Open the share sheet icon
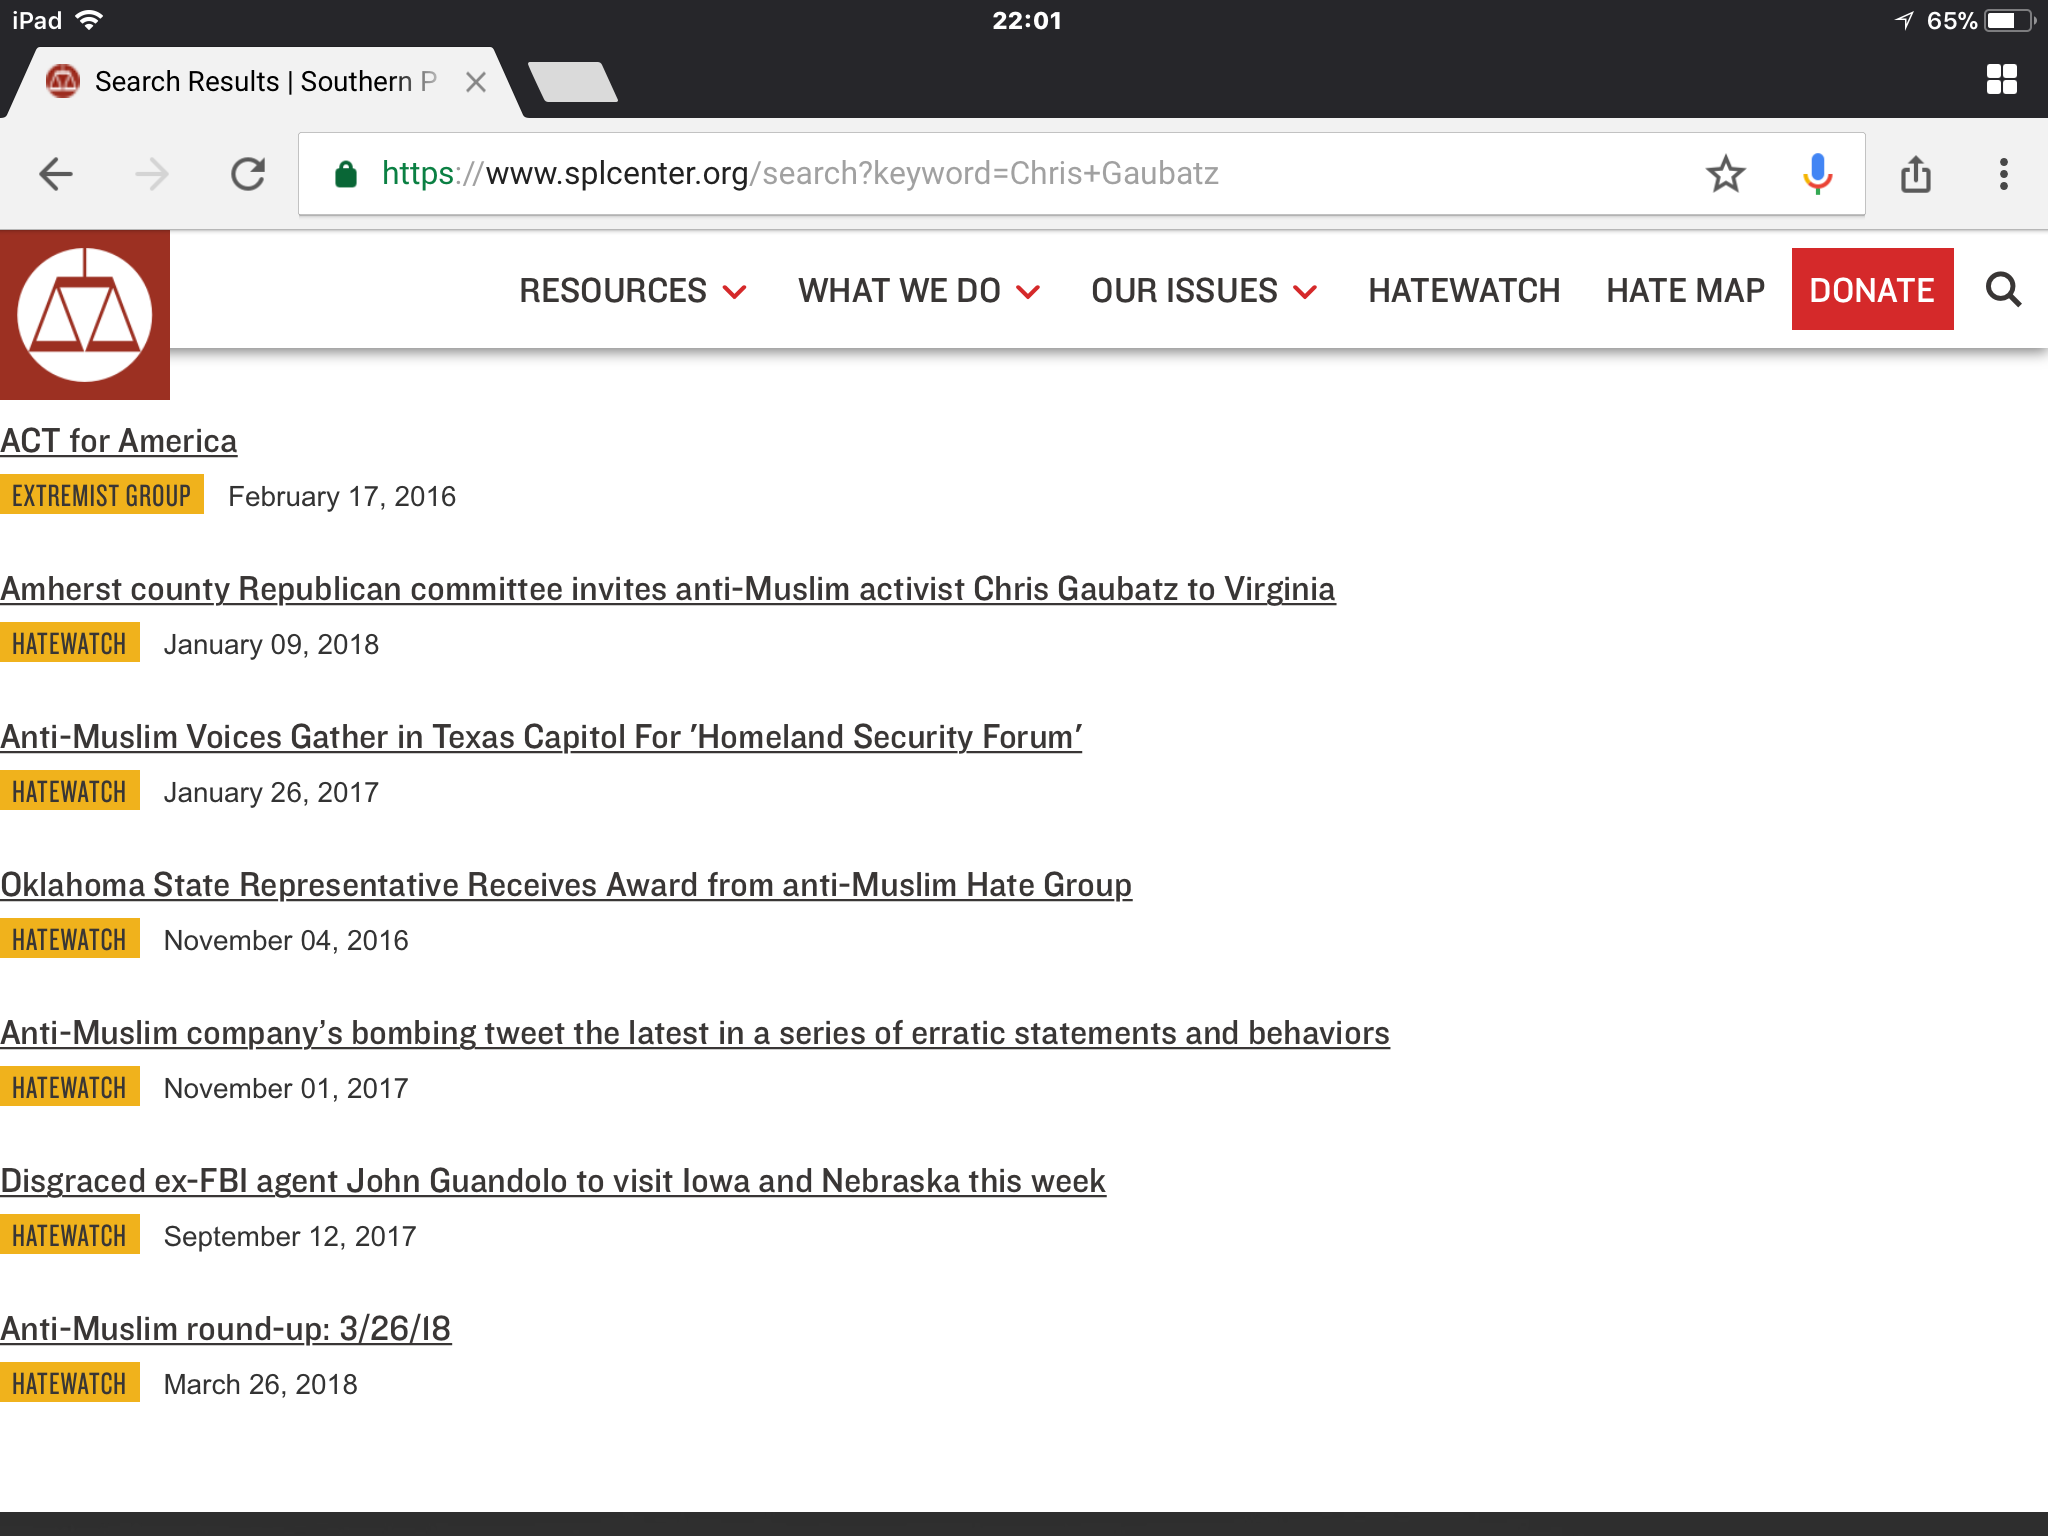2048x1536 pixels. click(x=1915, y=174)
